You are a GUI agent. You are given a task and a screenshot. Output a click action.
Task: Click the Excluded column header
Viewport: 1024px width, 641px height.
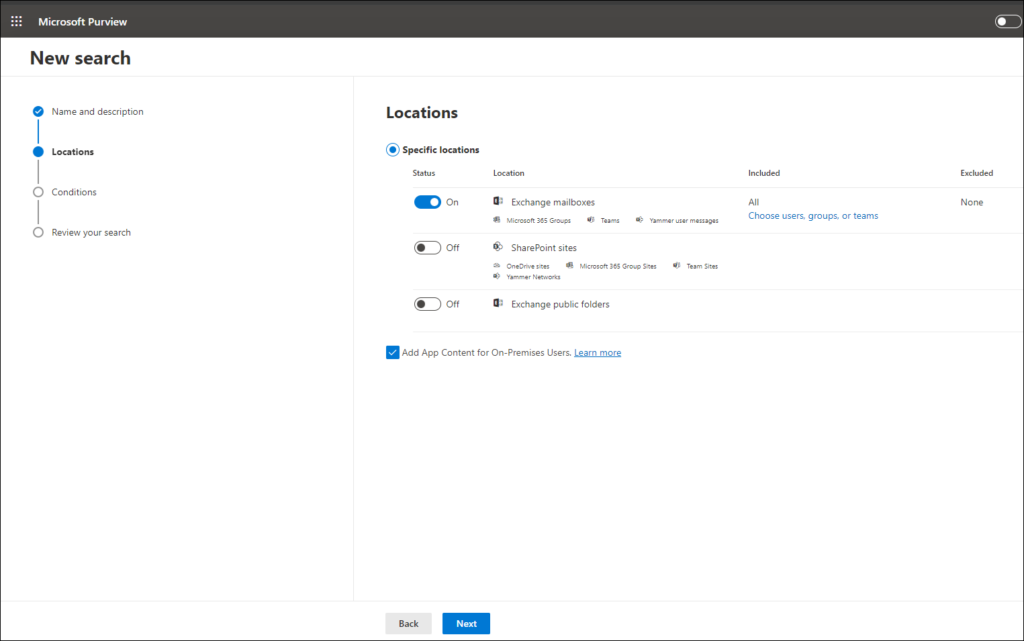976,173
